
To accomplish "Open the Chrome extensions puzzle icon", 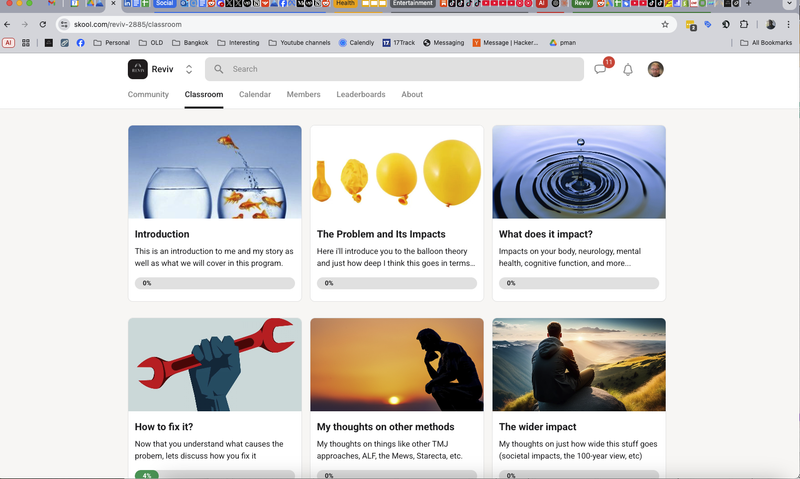I will [743, 24].
